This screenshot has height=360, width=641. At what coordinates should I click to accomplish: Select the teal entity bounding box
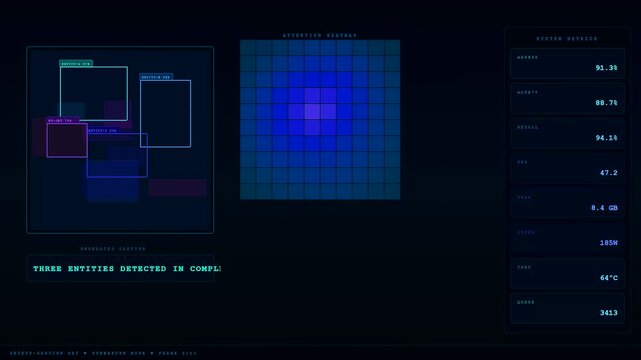94,94
